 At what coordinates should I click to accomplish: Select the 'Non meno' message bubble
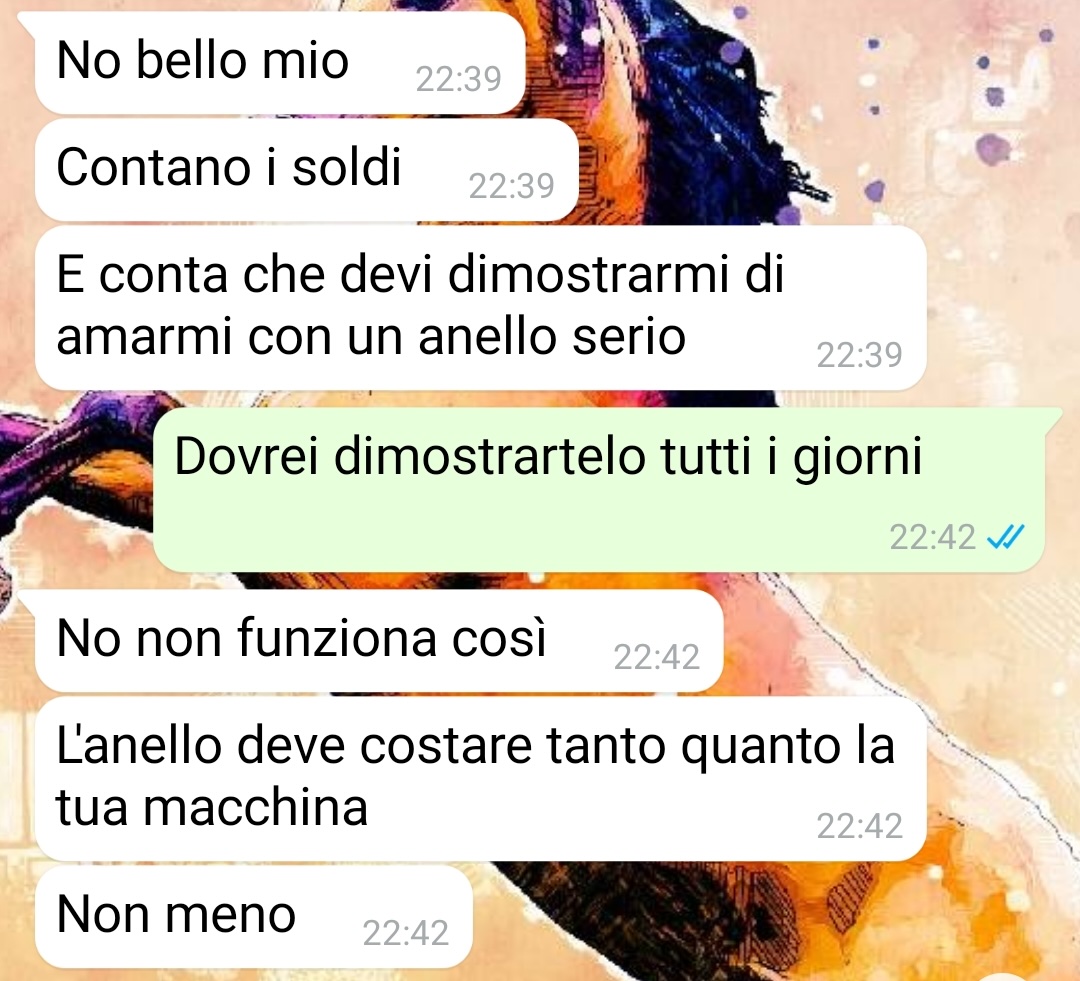click(x=253, y=916)
